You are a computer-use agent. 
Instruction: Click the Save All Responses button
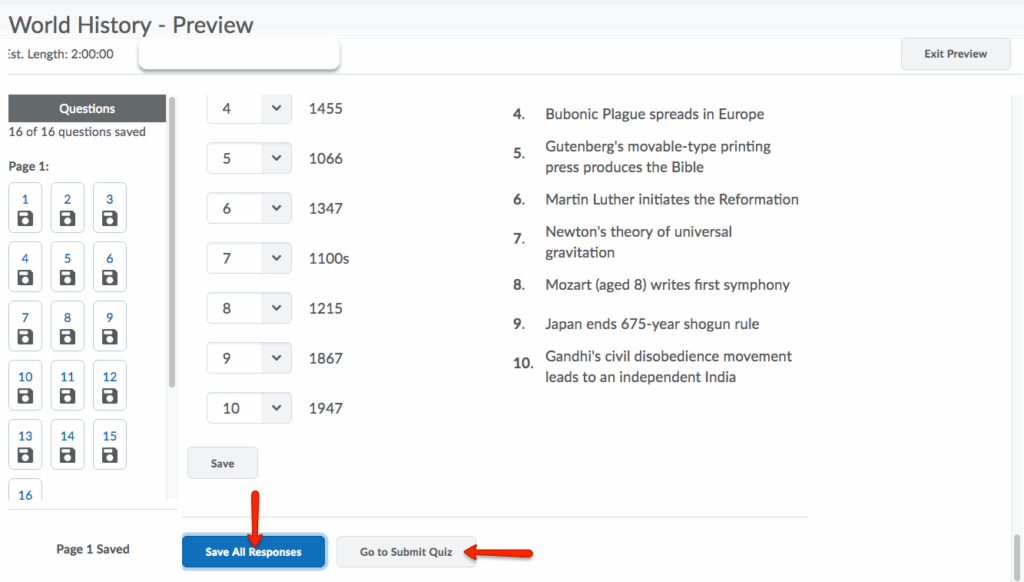(x=253, y=552)
